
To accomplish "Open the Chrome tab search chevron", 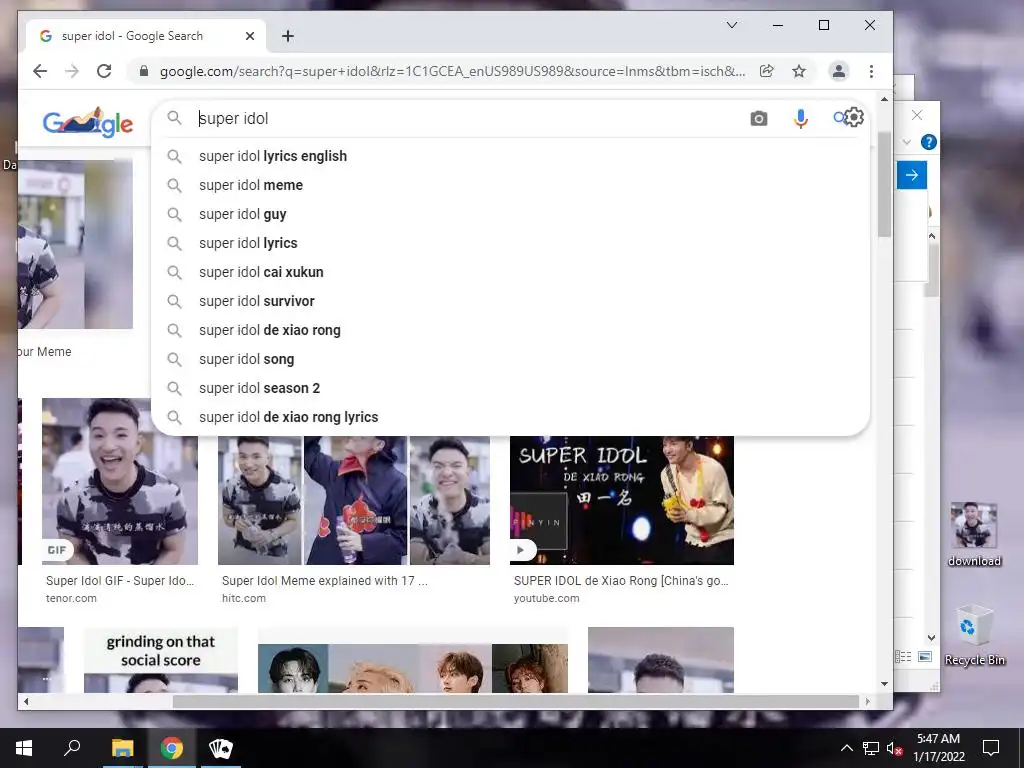I will pos(732,25).
